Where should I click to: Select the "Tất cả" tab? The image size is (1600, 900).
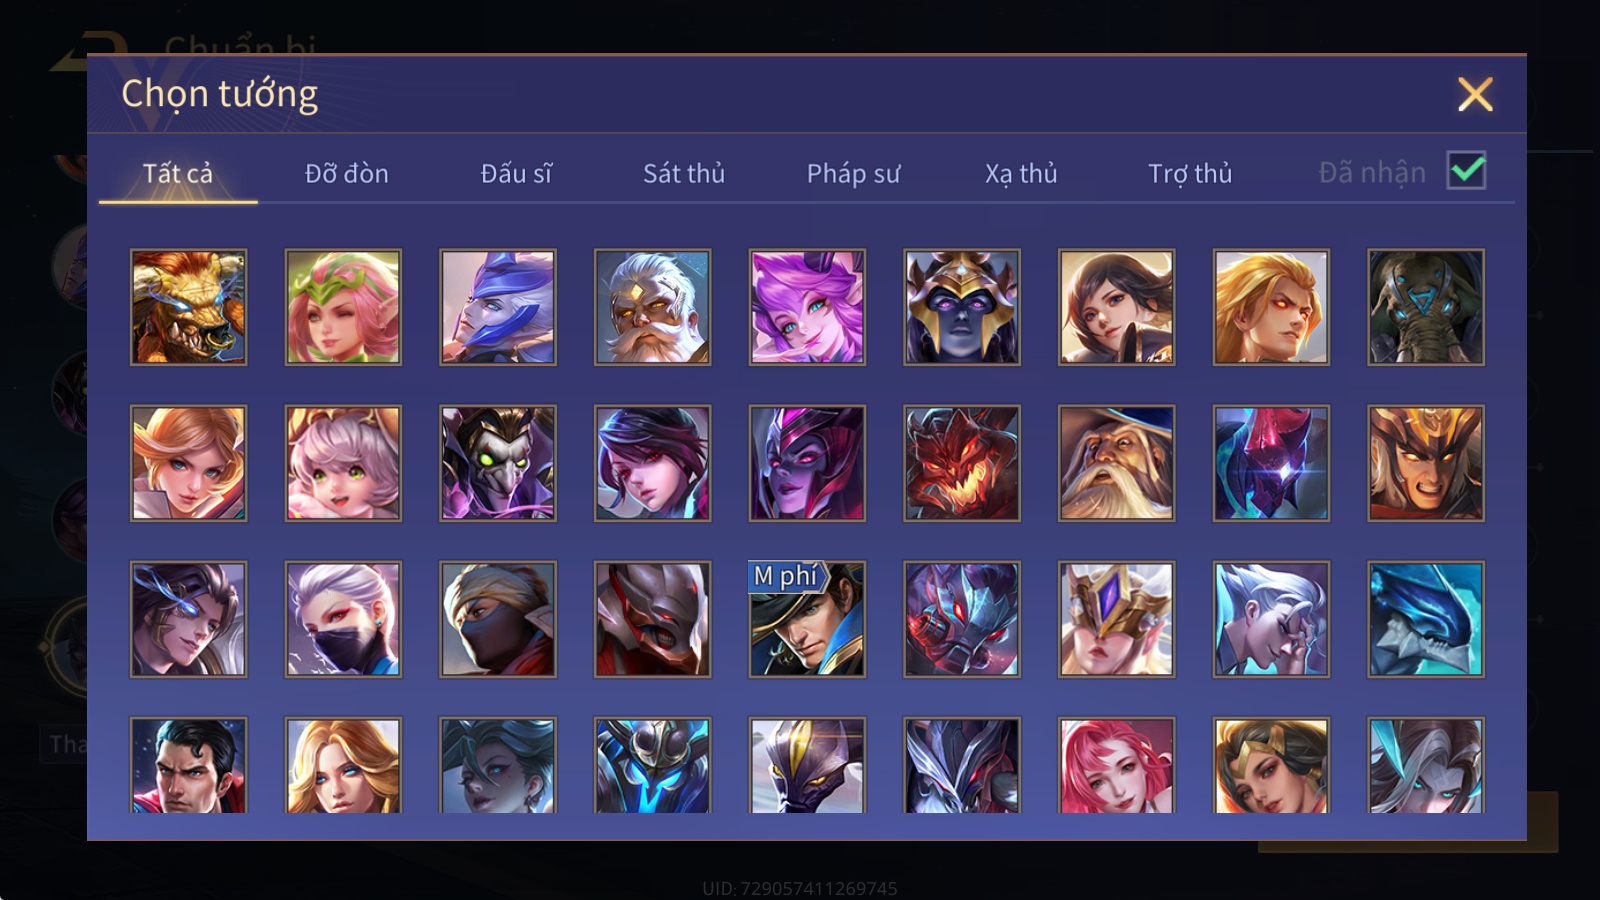click(x=178, y=174)
